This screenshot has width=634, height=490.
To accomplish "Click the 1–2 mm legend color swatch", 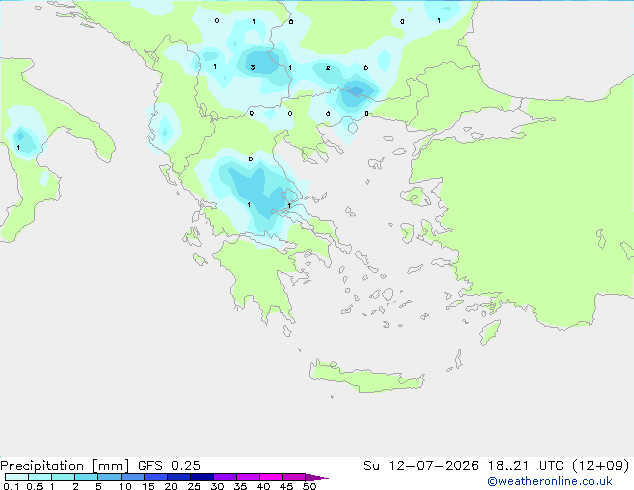I will click(x=63, y=477).
